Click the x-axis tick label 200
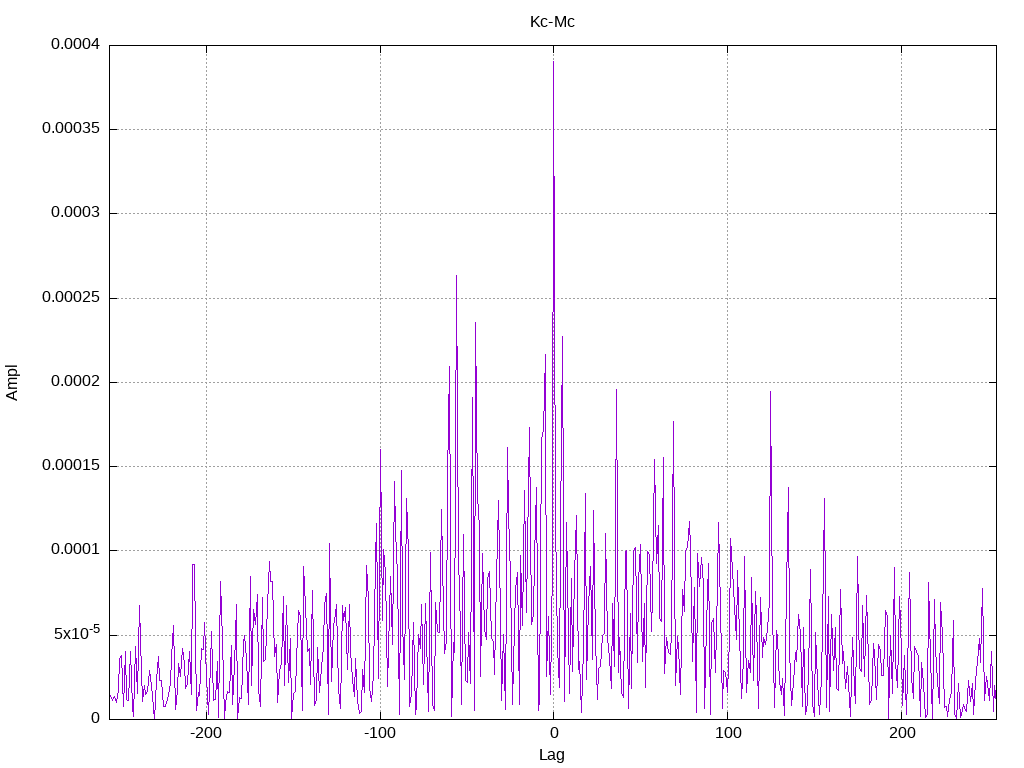Viewport: 1024px width, 768px height. [902, 733]
